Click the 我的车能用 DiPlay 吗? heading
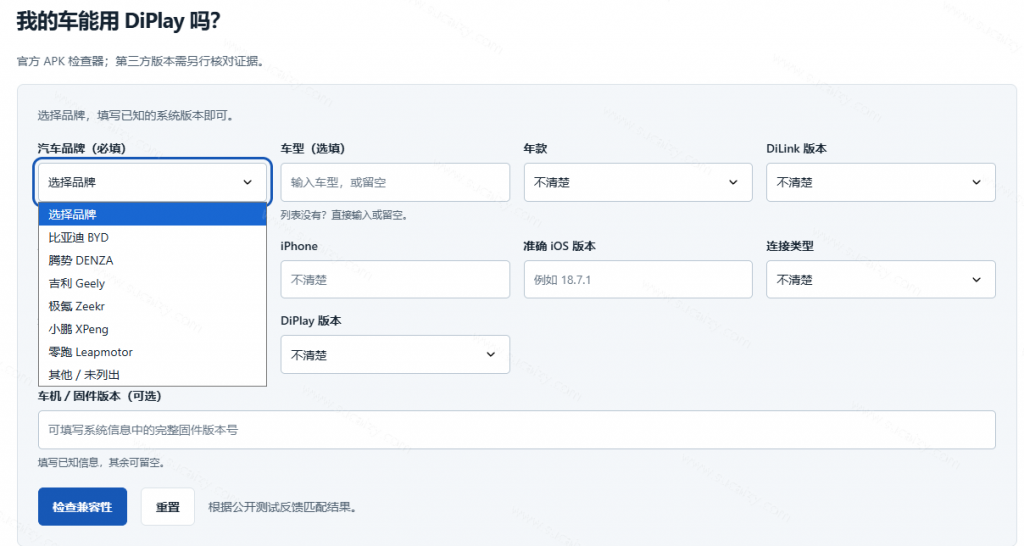 click(118, 21)
